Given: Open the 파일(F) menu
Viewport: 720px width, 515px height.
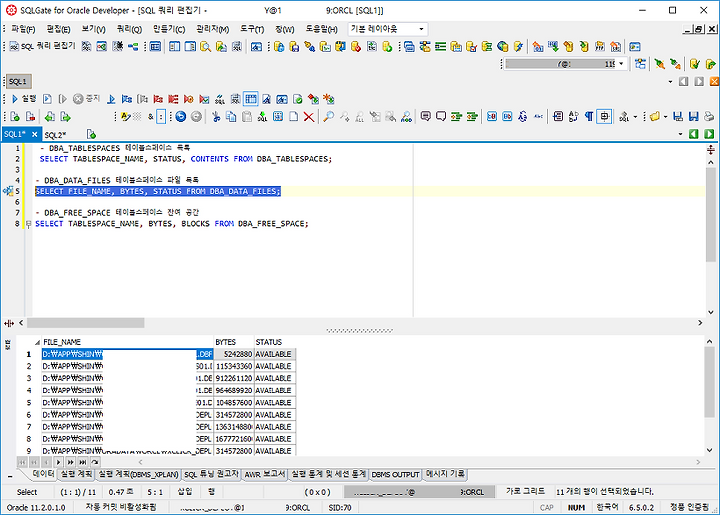Looking at the screenshot, I should [x=23, y=29].
